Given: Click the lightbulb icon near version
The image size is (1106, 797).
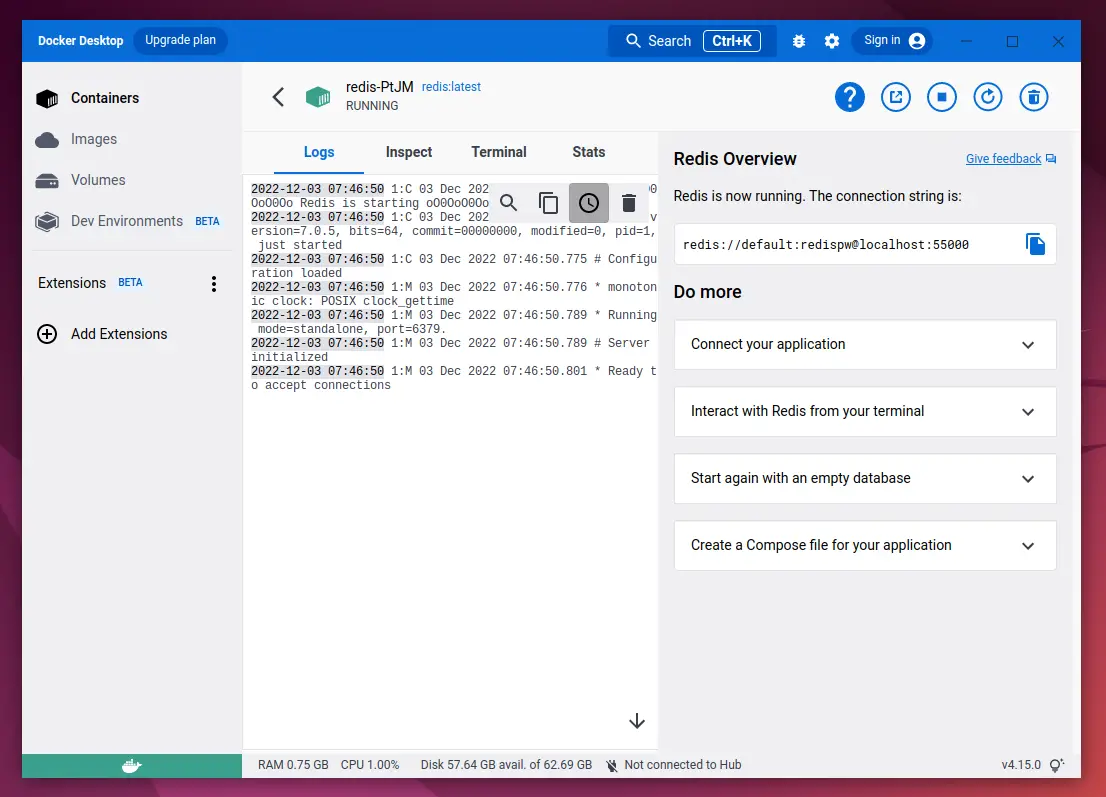Looking at the screenshot, I should (1057, 765).
